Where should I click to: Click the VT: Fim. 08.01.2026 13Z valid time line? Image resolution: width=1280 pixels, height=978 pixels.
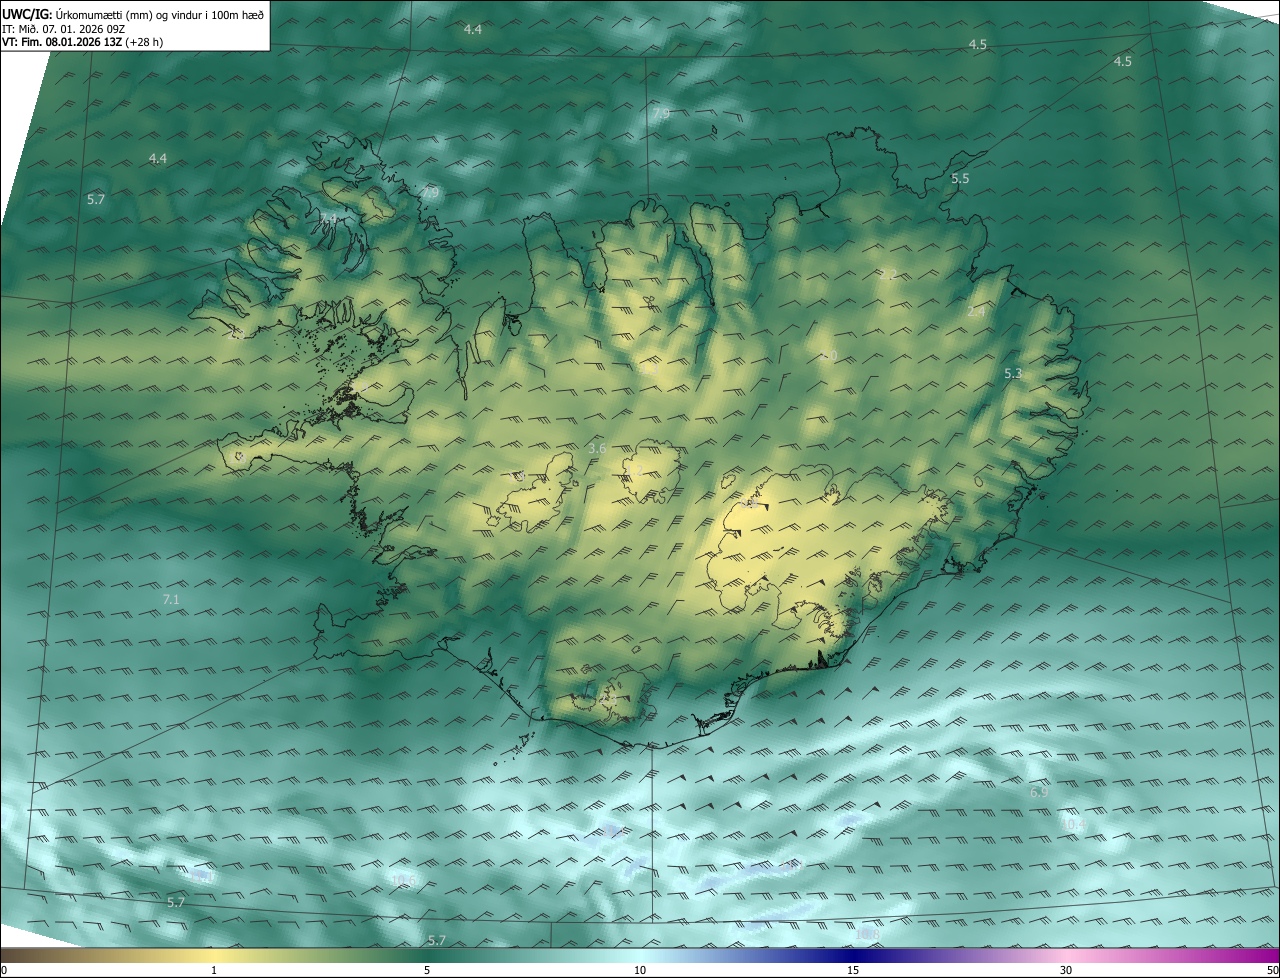tap(83, 42)
